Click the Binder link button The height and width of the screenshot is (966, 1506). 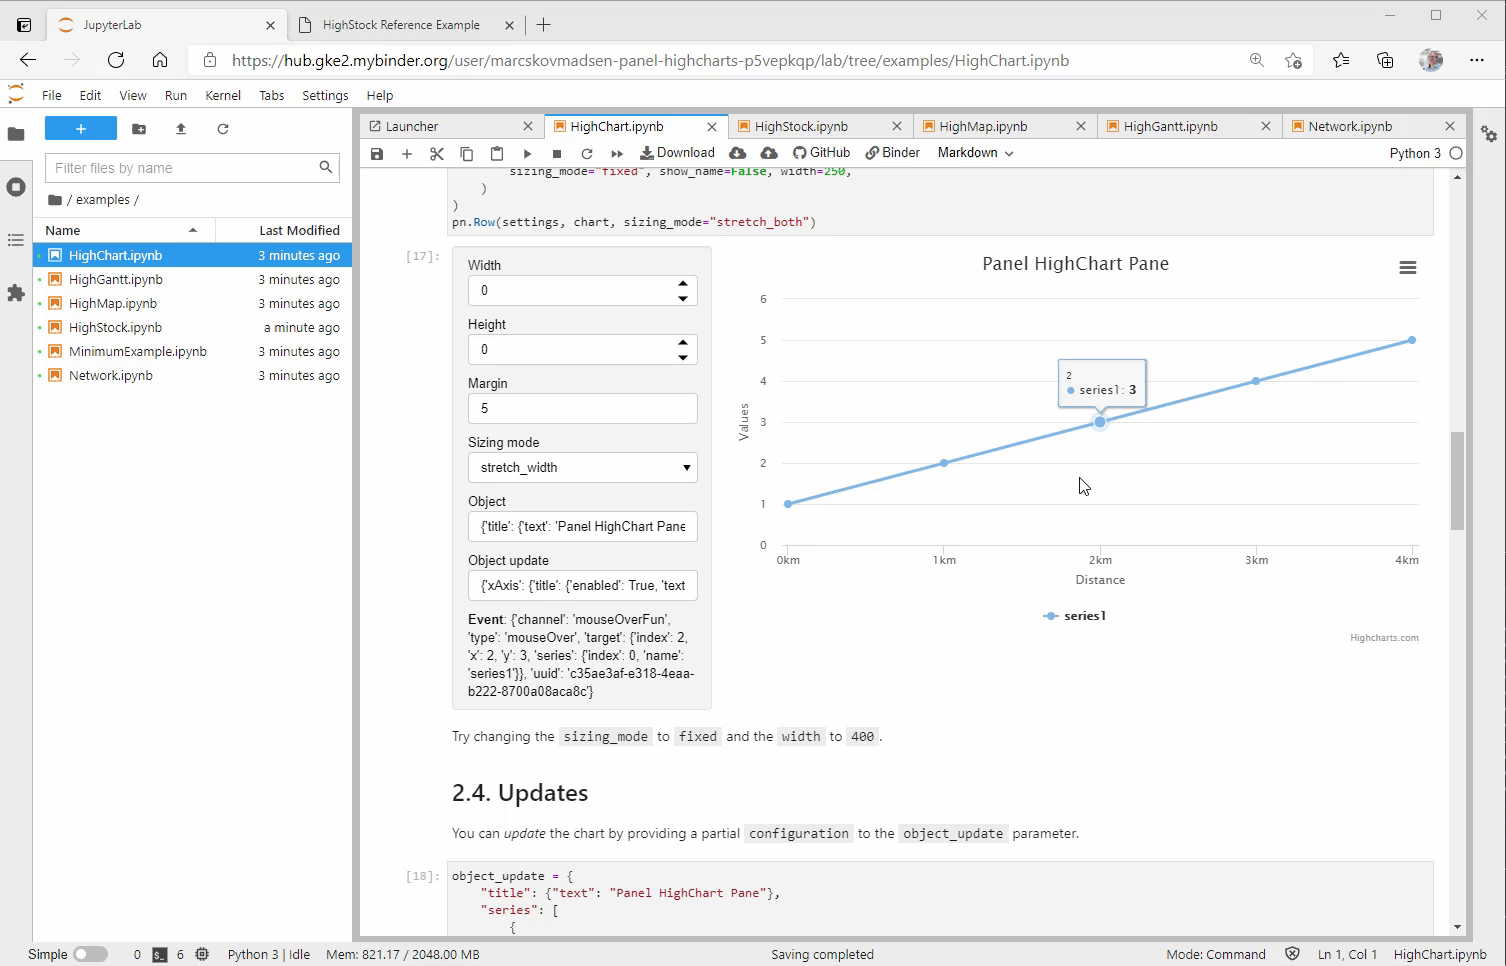[892, 153]
